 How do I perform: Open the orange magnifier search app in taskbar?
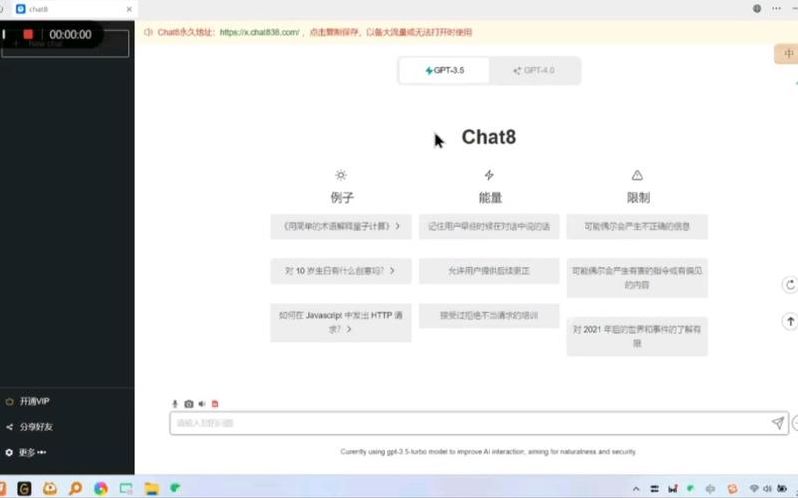click(75, 489)
